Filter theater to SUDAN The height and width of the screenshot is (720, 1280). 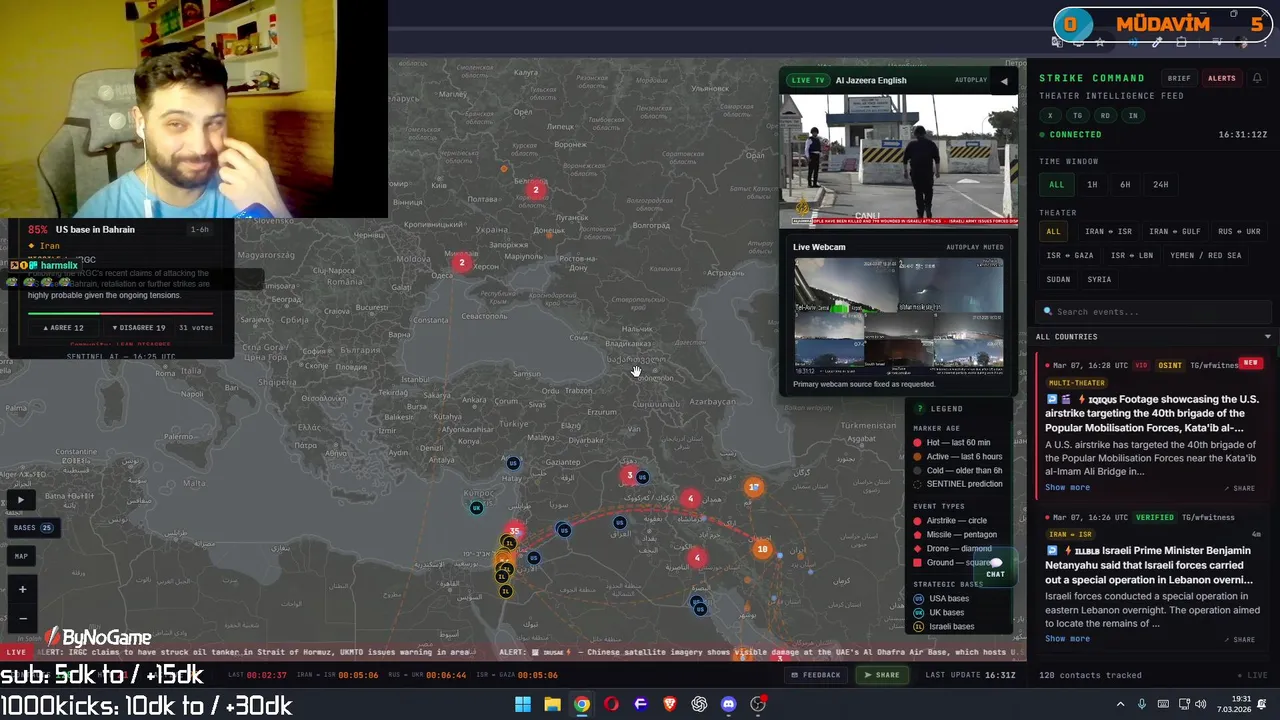1058,280
